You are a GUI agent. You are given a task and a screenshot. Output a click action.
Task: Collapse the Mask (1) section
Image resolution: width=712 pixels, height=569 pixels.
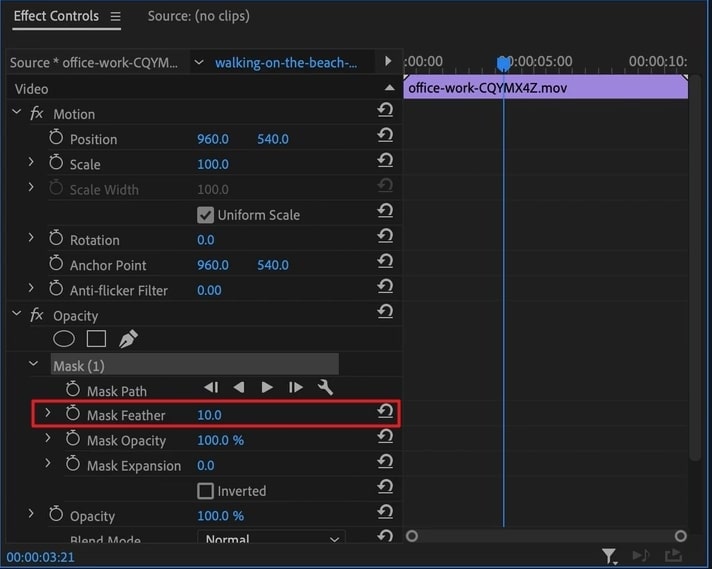pyautogui.click(x=34, y=363)
